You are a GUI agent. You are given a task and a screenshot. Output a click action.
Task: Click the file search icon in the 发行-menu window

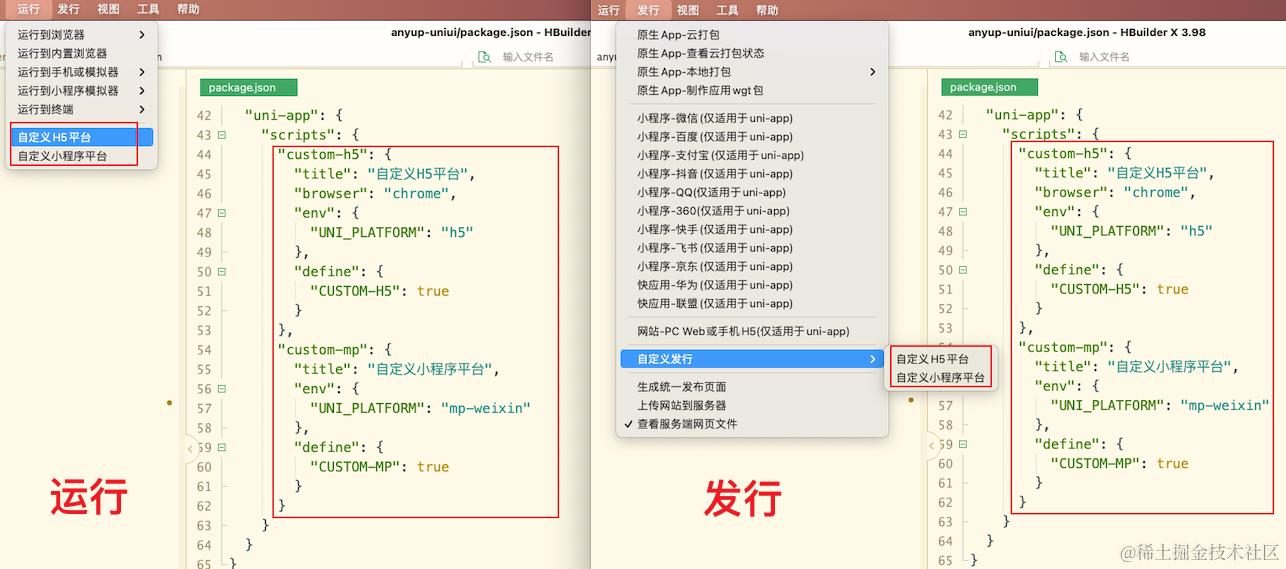(x=1062, y=57)
